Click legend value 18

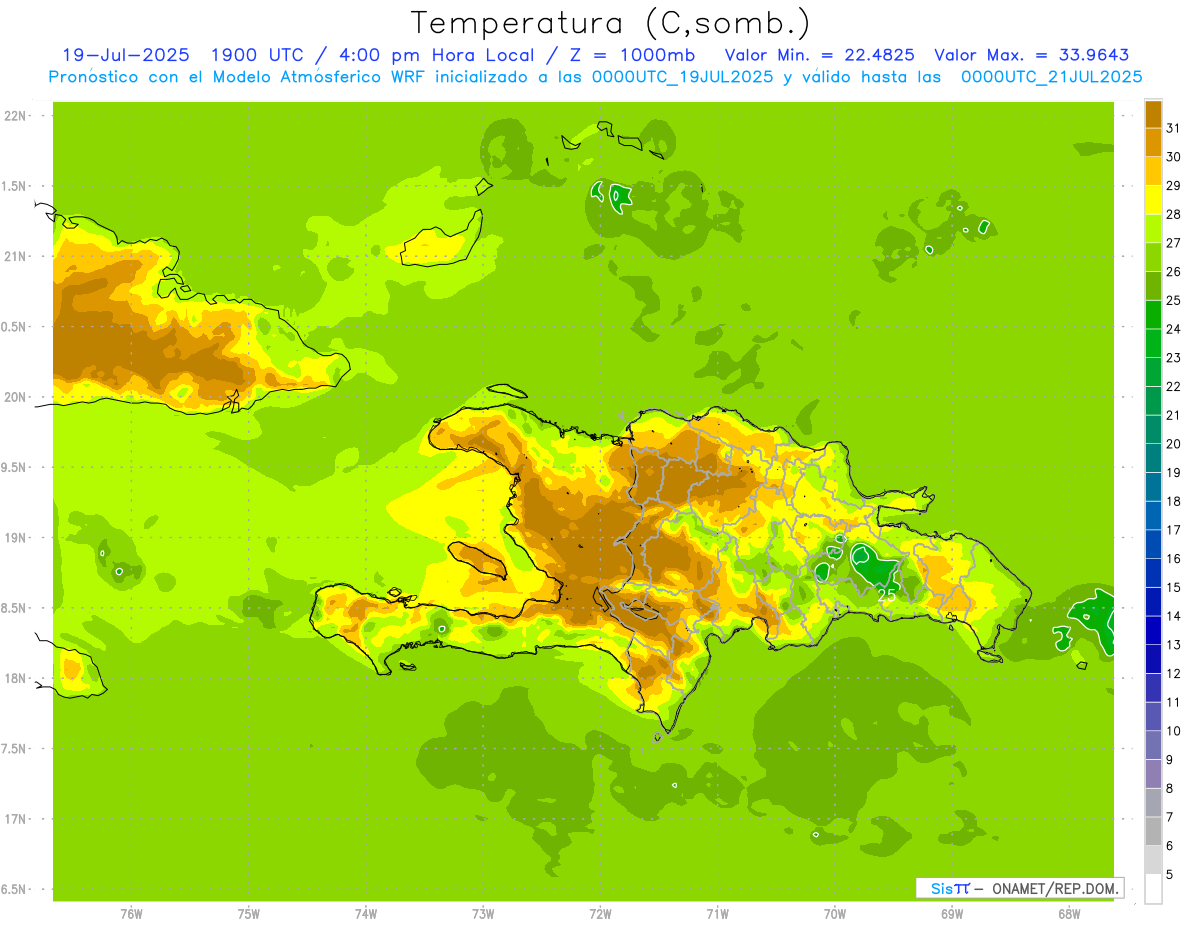[1173, 501]
